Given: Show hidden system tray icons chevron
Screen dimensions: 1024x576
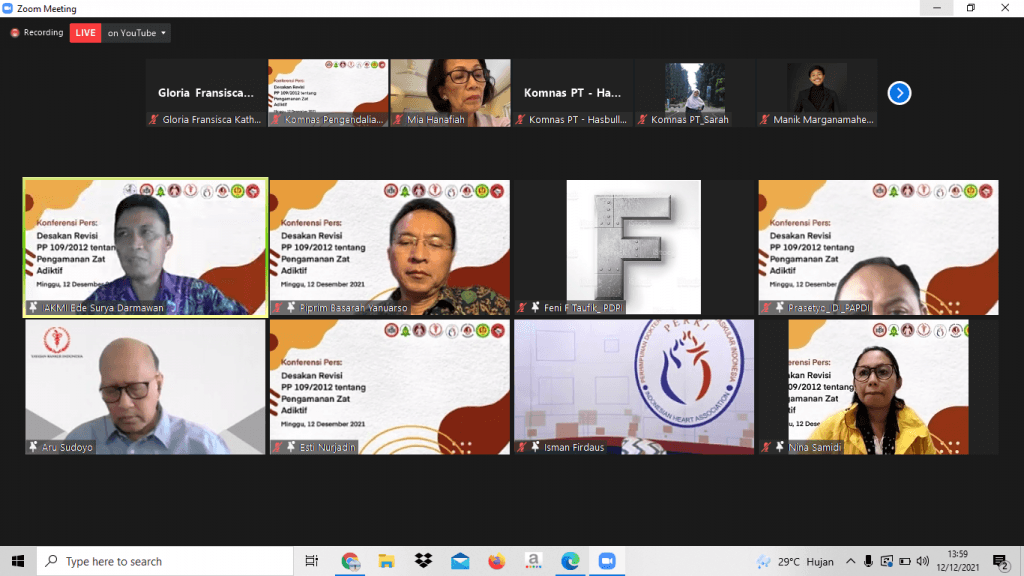Looking at the screenshot, I should (x=850, y=561).
